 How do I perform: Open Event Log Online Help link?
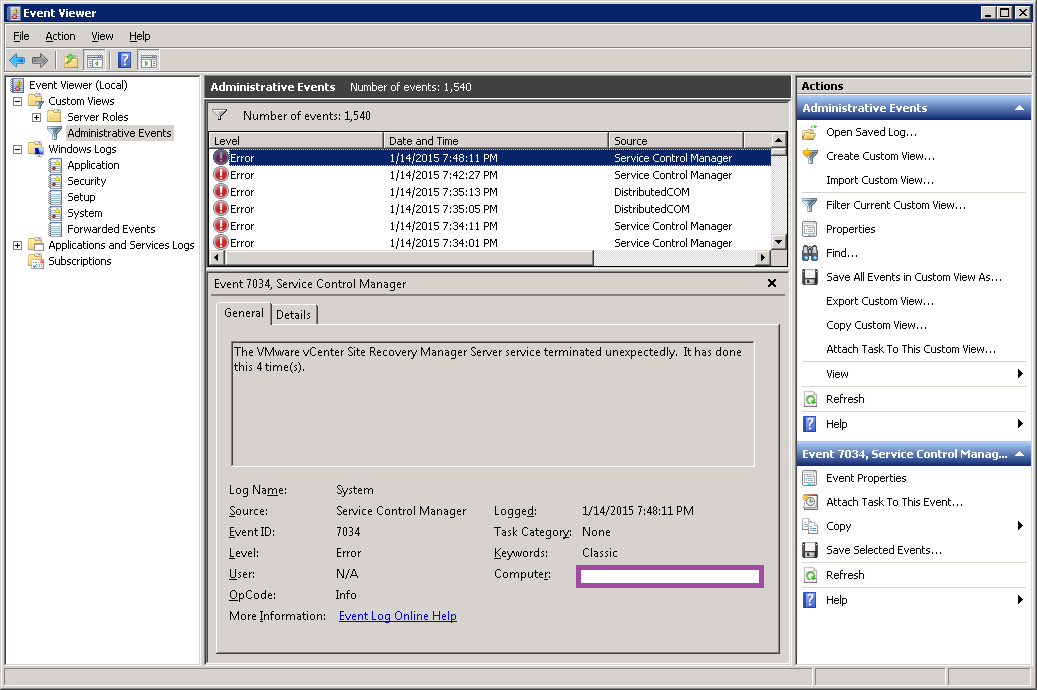click(x=397, y=616)
